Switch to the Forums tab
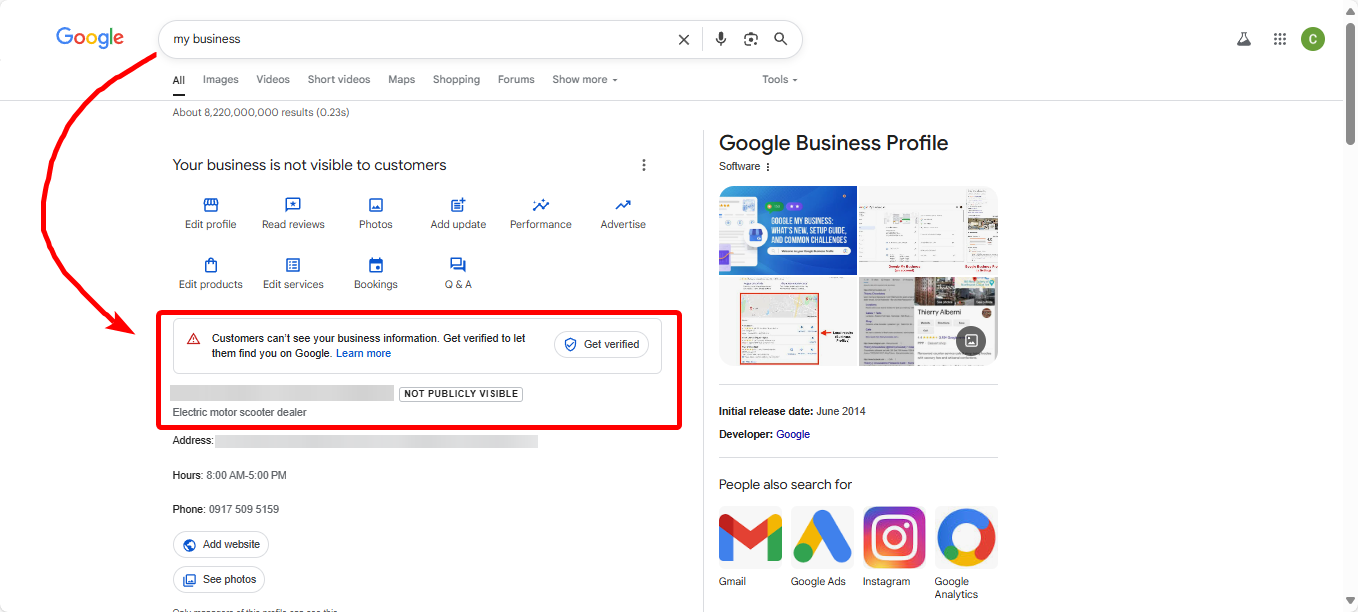 pos(516,80)
